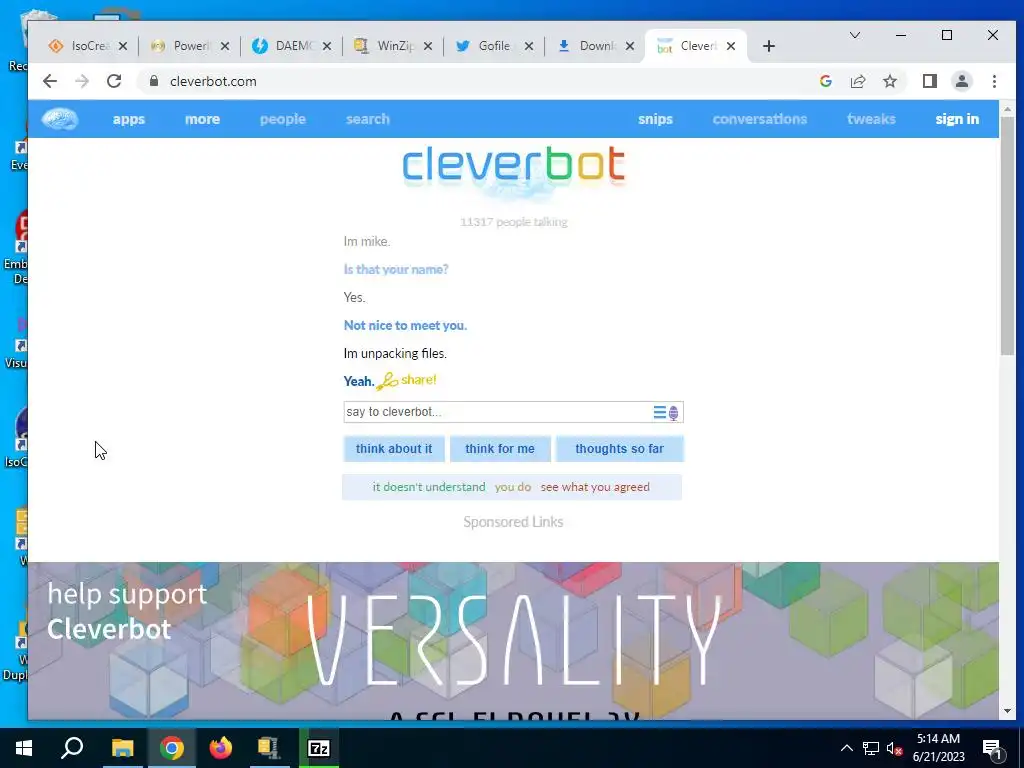Click the share page icon in address bar
The height and width of the screenshot is (768, 1024).
(857, 81)
